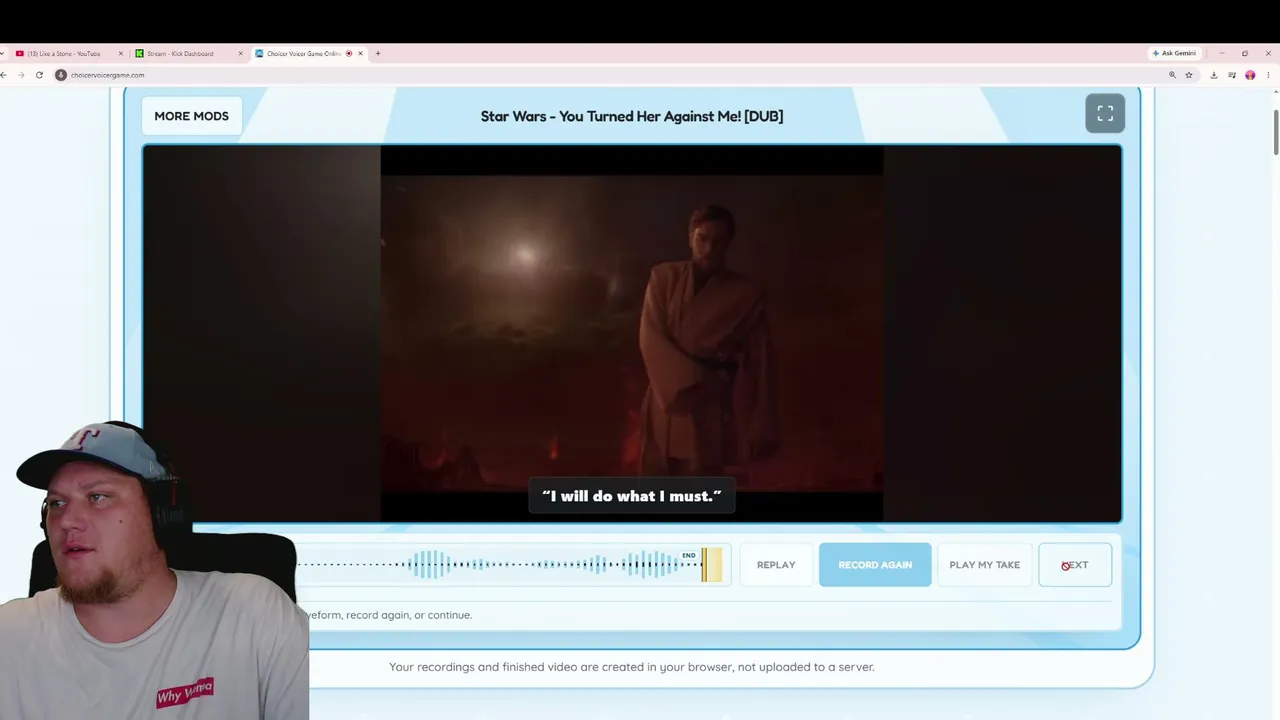Click the MORE MODS button

pos(191,116)
